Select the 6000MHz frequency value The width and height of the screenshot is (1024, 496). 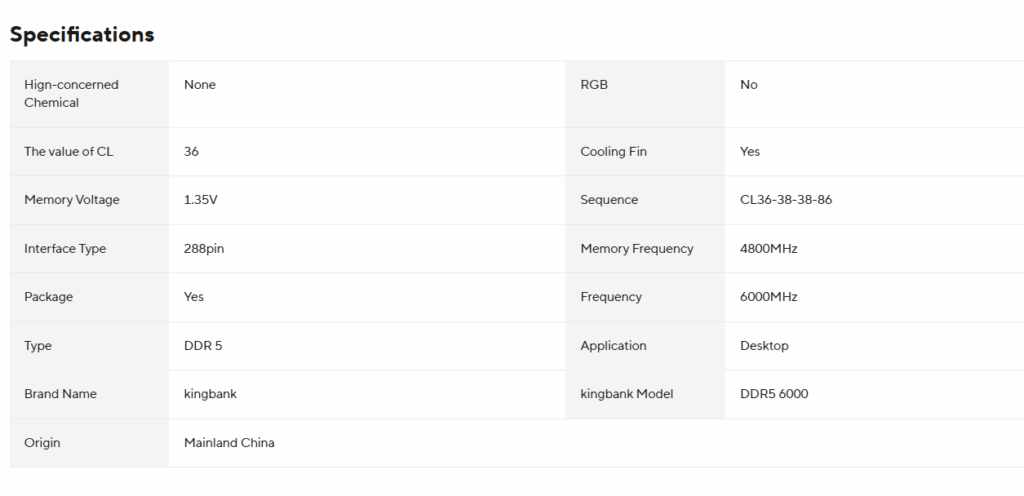pos(769,297)
